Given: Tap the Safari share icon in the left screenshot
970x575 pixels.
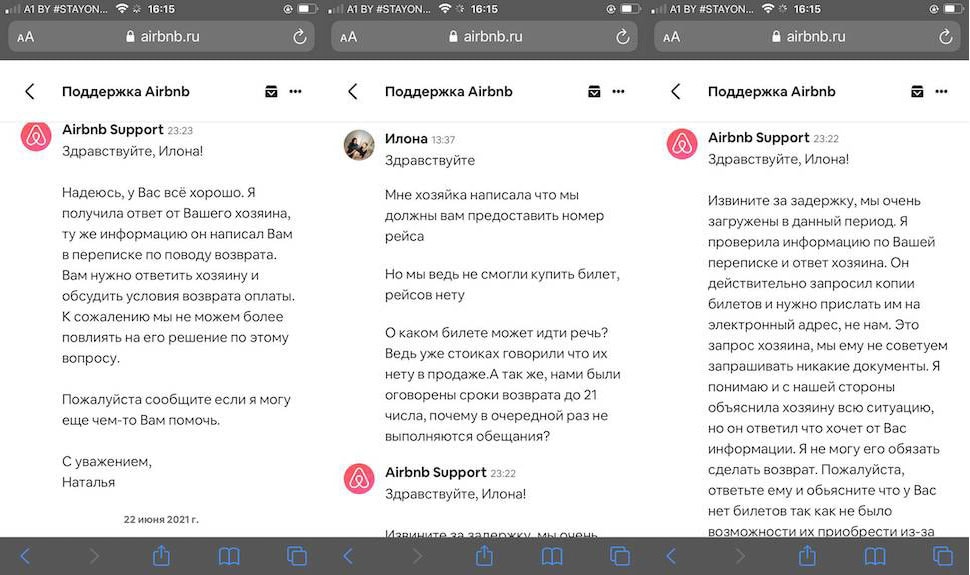Looking at the screenshot, I should coord(161,555).
